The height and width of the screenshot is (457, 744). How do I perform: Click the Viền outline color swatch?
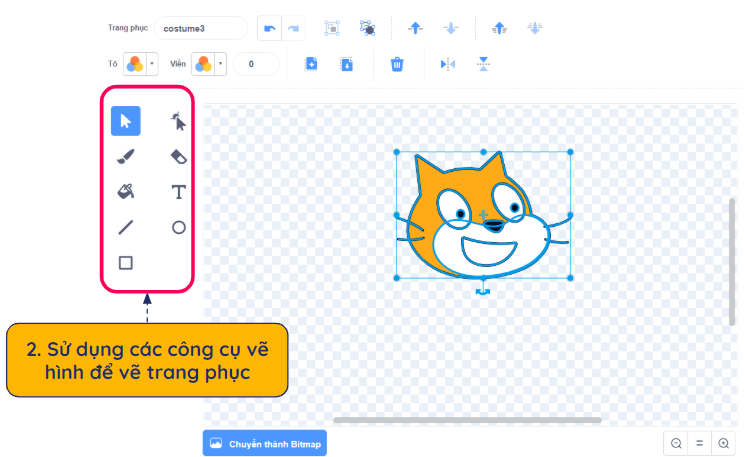(x=203, y=64)
